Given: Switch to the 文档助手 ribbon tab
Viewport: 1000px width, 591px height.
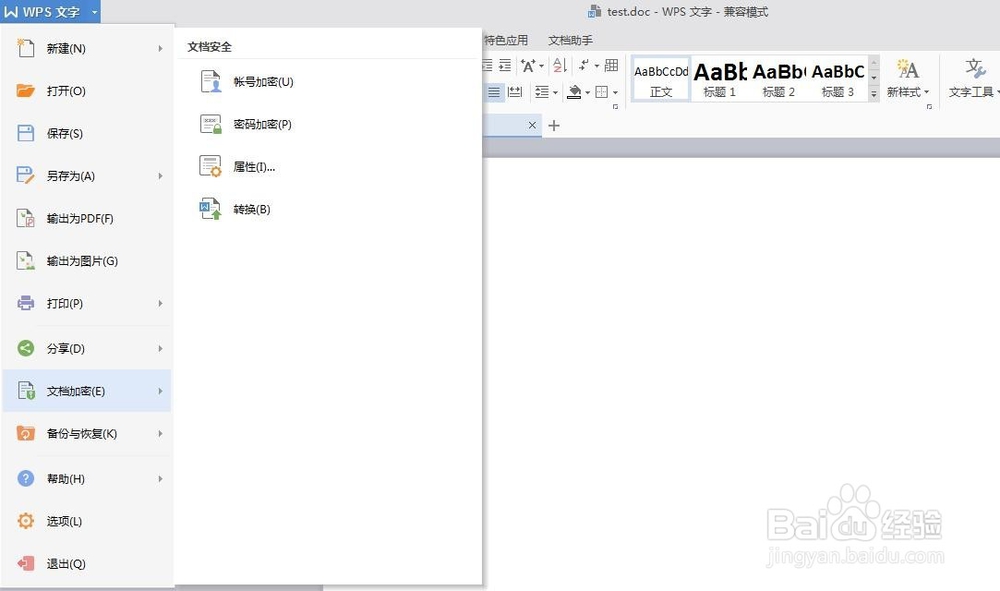Looking at the screenshot, I should (x=571, y=40).
